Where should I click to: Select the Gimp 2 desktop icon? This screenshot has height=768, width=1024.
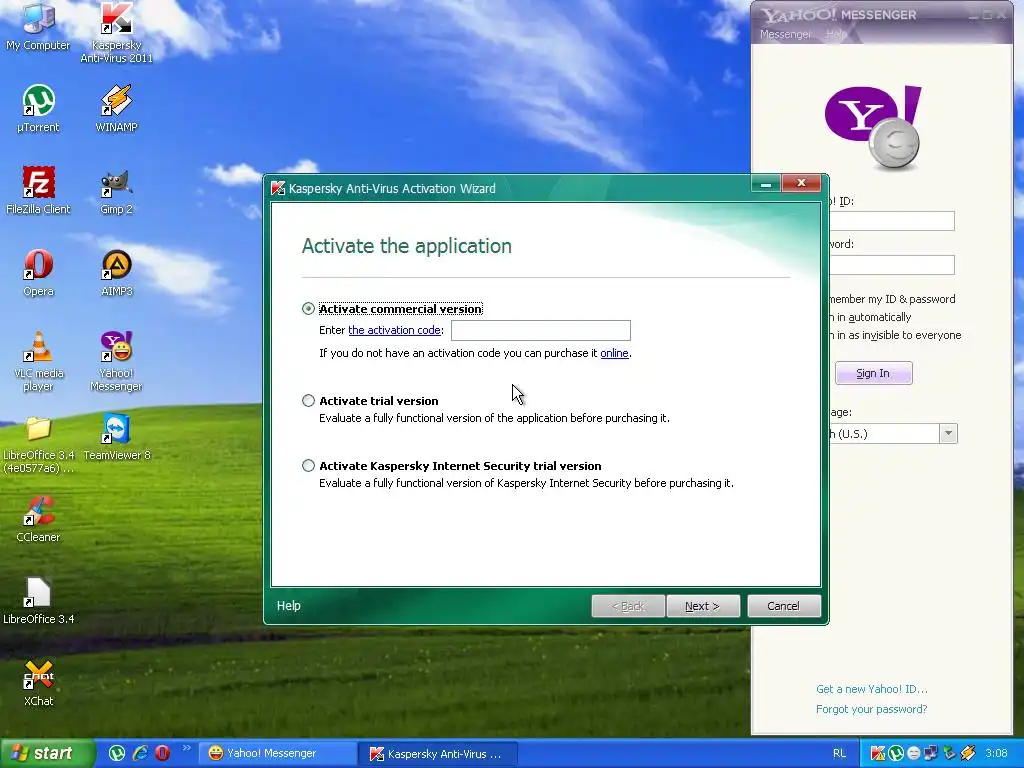coord(116,191)
